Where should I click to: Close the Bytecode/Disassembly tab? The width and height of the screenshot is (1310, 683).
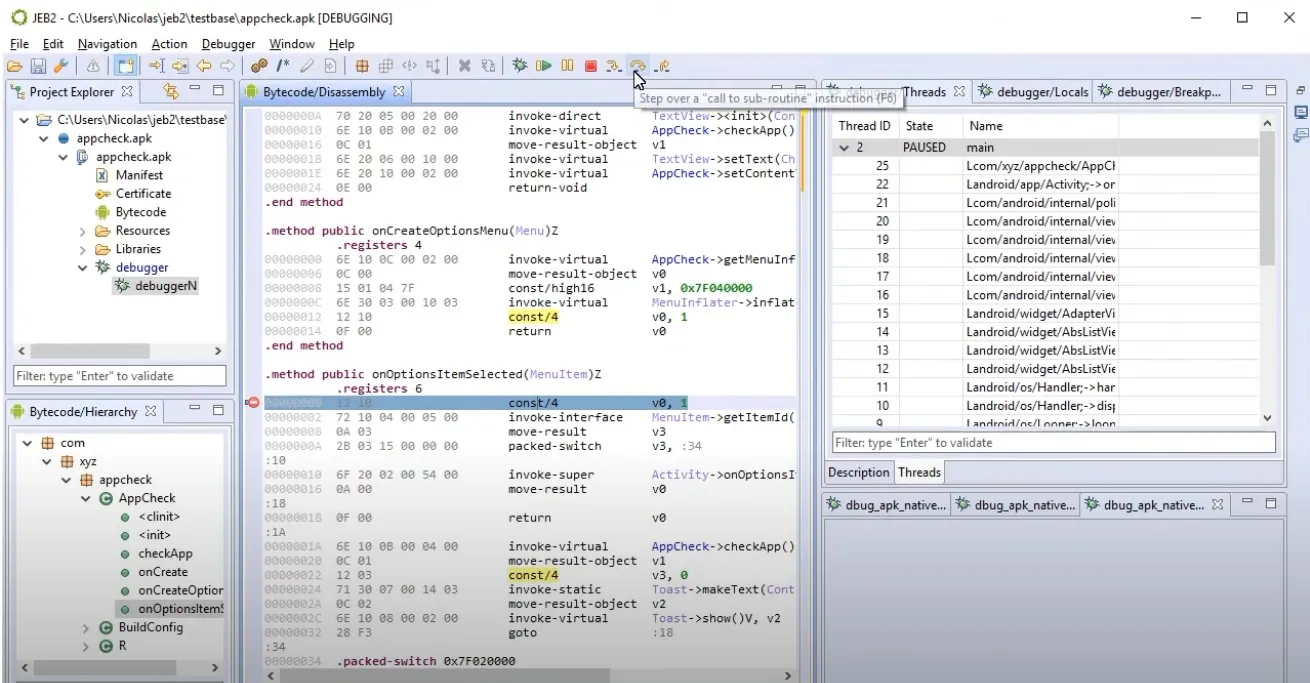[x=398, y=92]
